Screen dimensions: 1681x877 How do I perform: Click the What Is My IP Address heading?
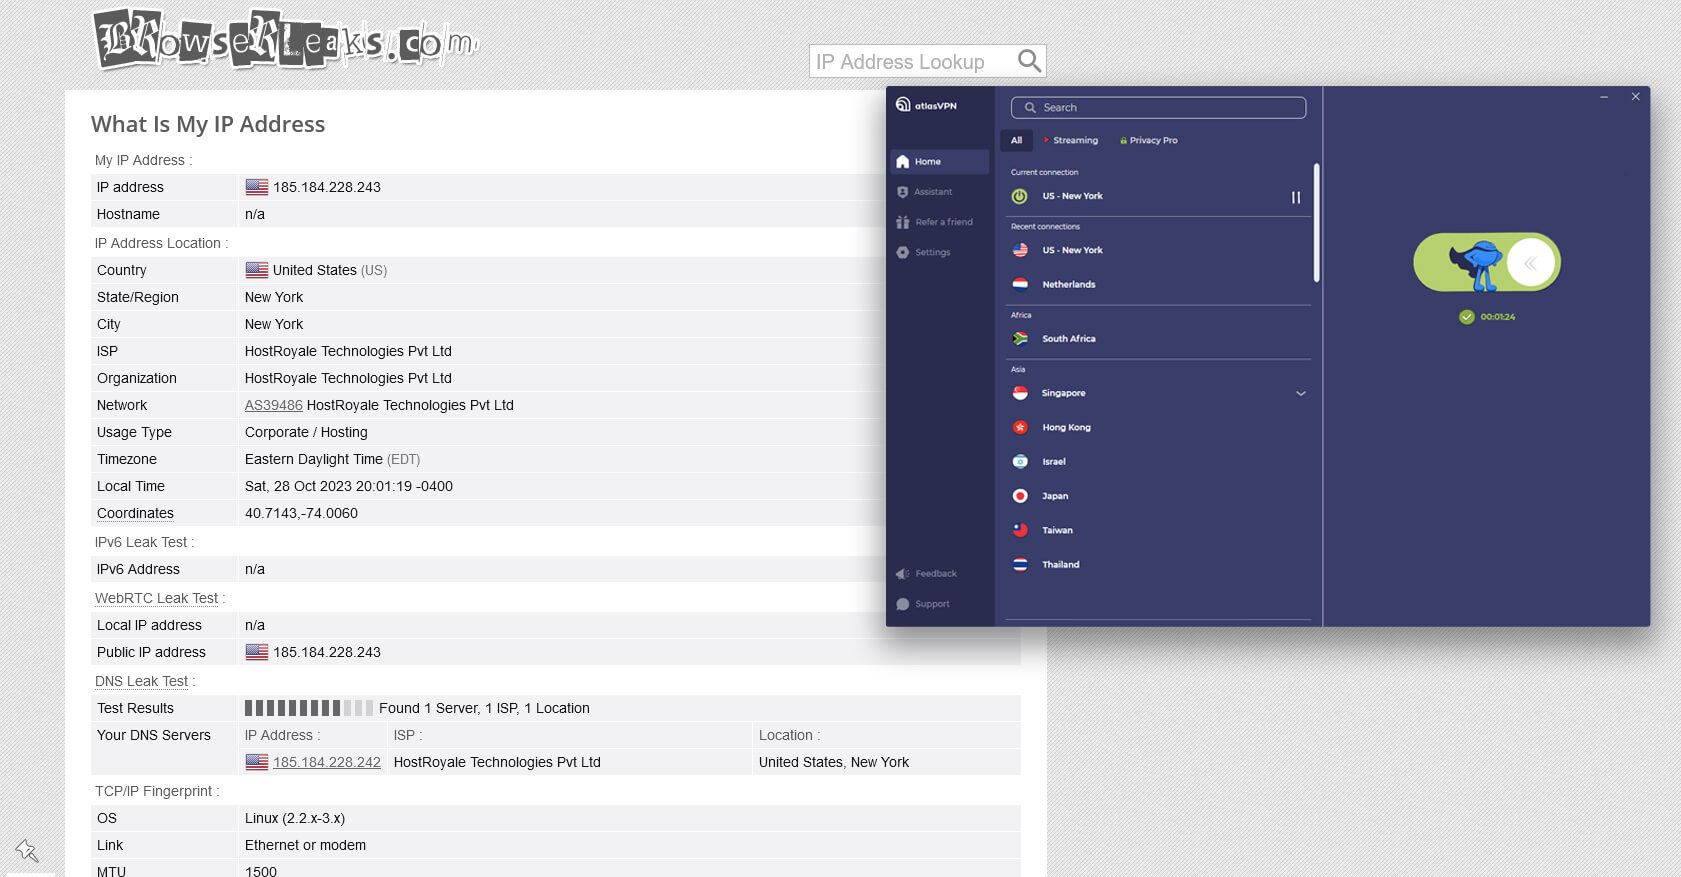208,124
